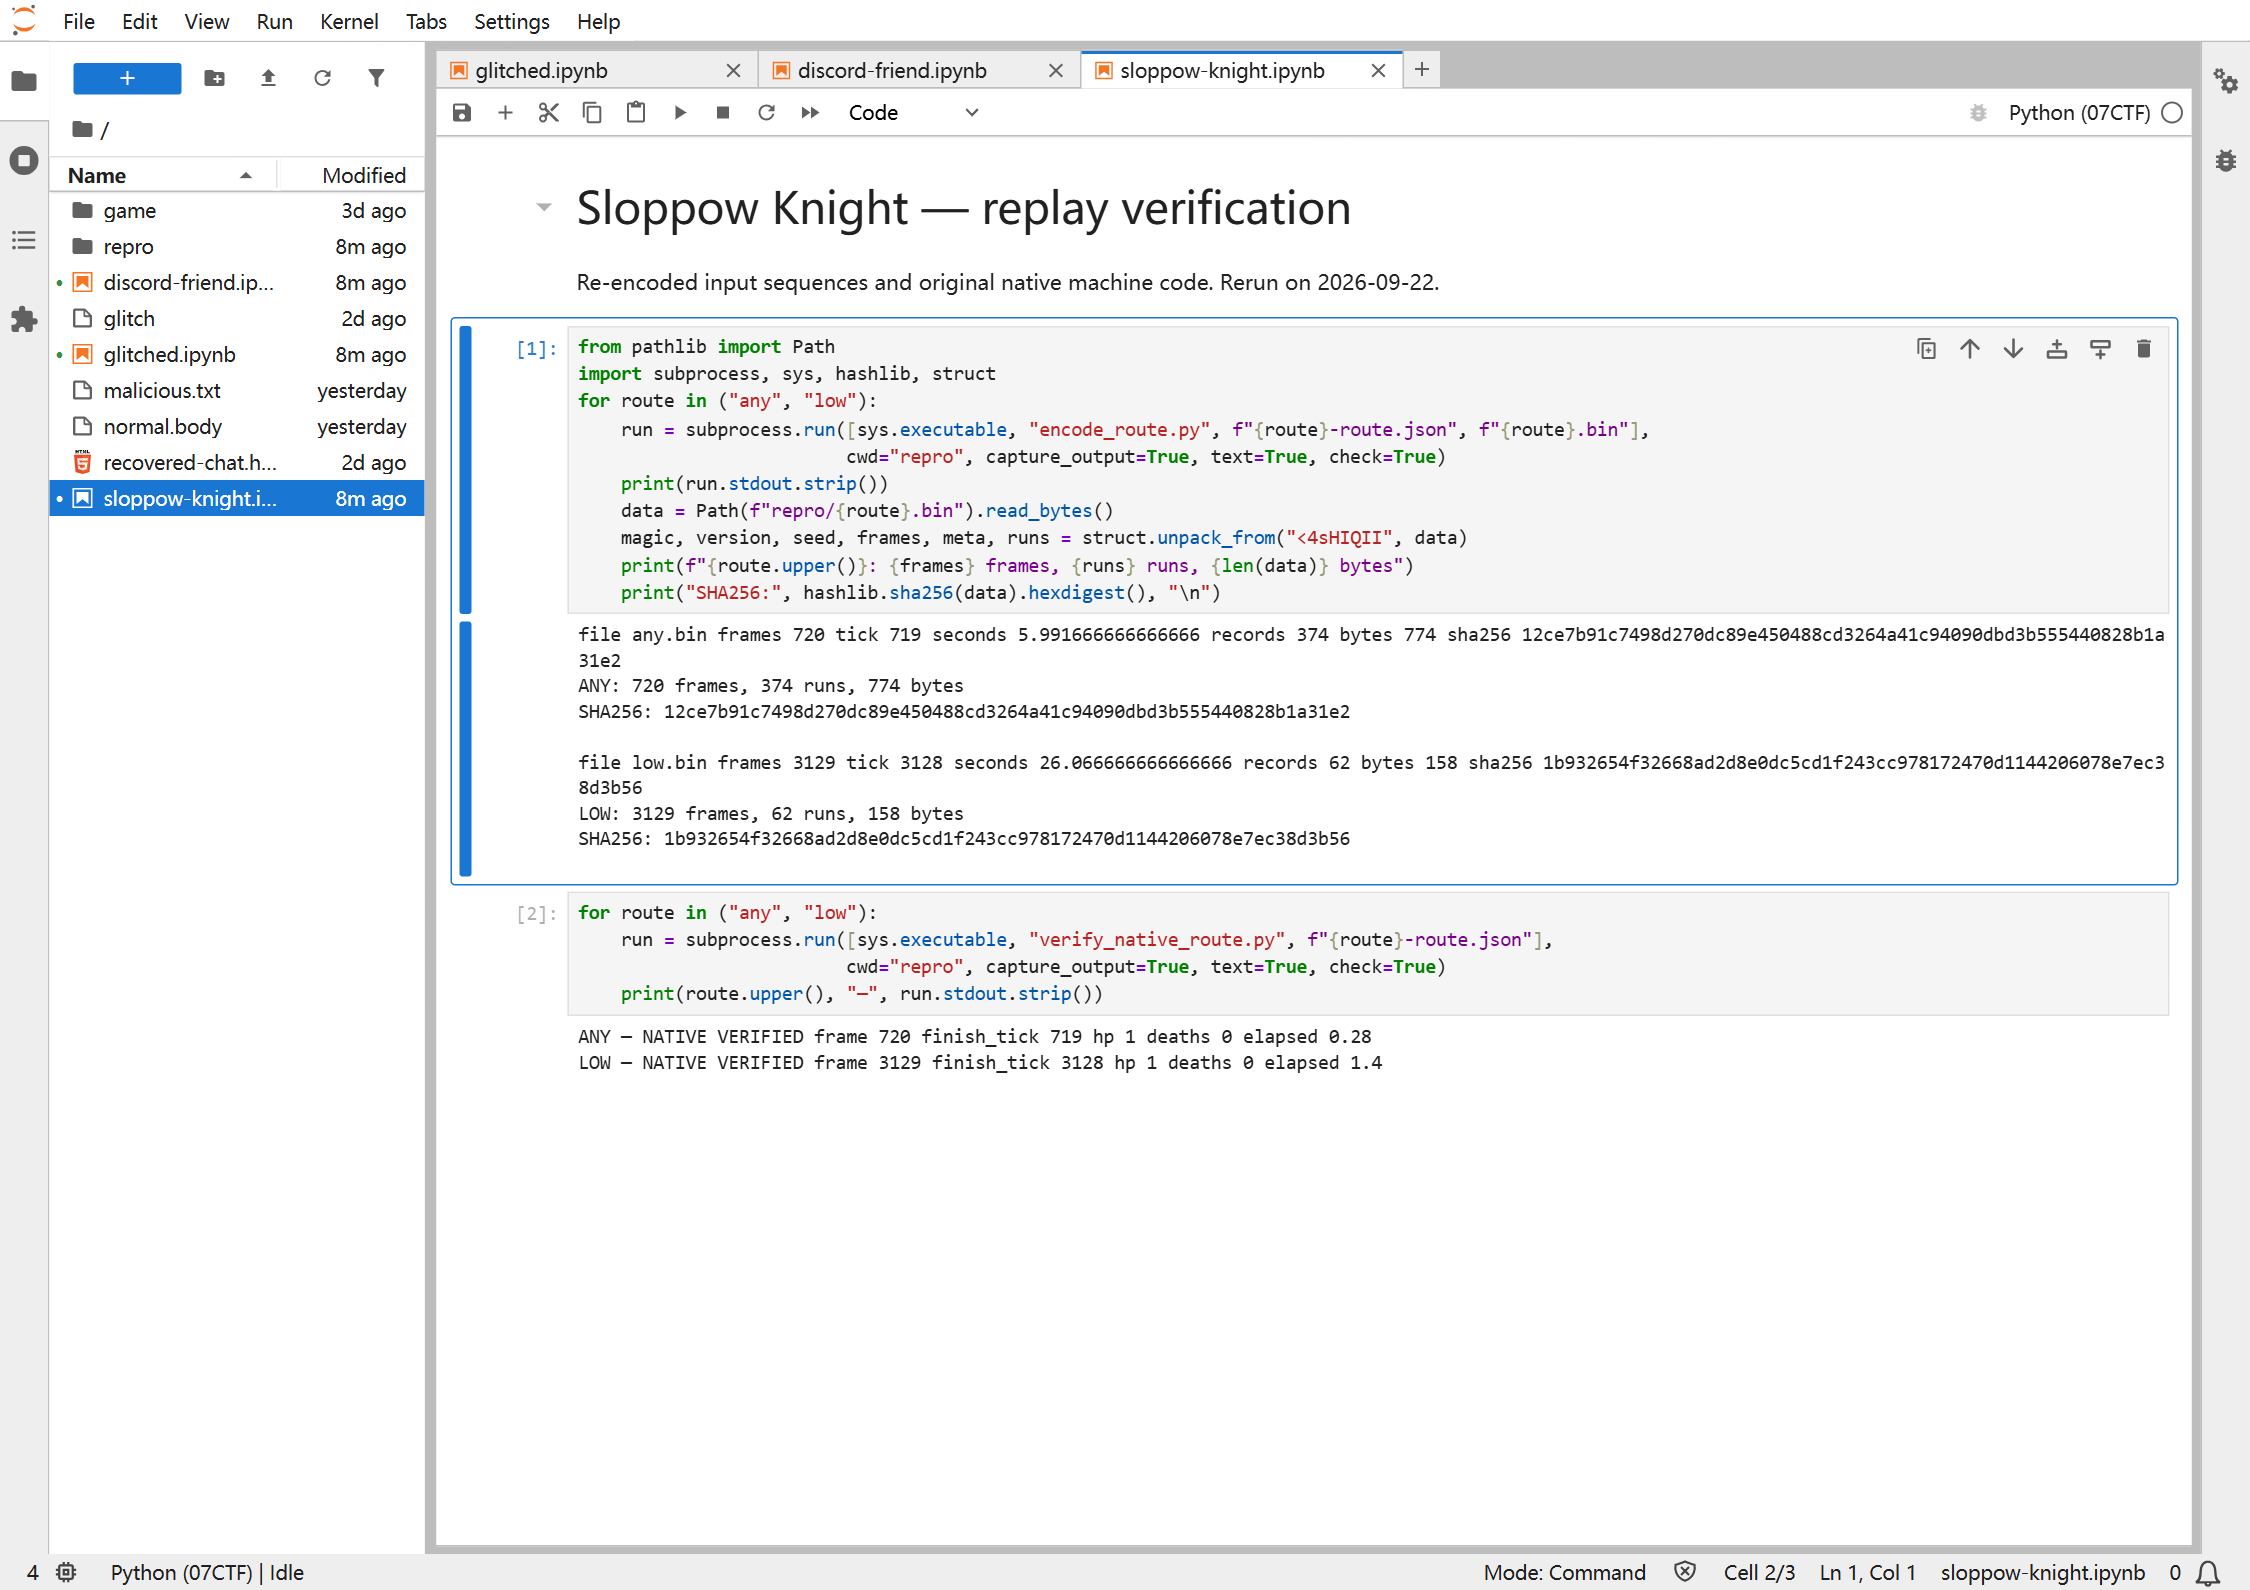Open the Help menu
Viewport: 2250px width, 1590px height.
click(598, 21)
